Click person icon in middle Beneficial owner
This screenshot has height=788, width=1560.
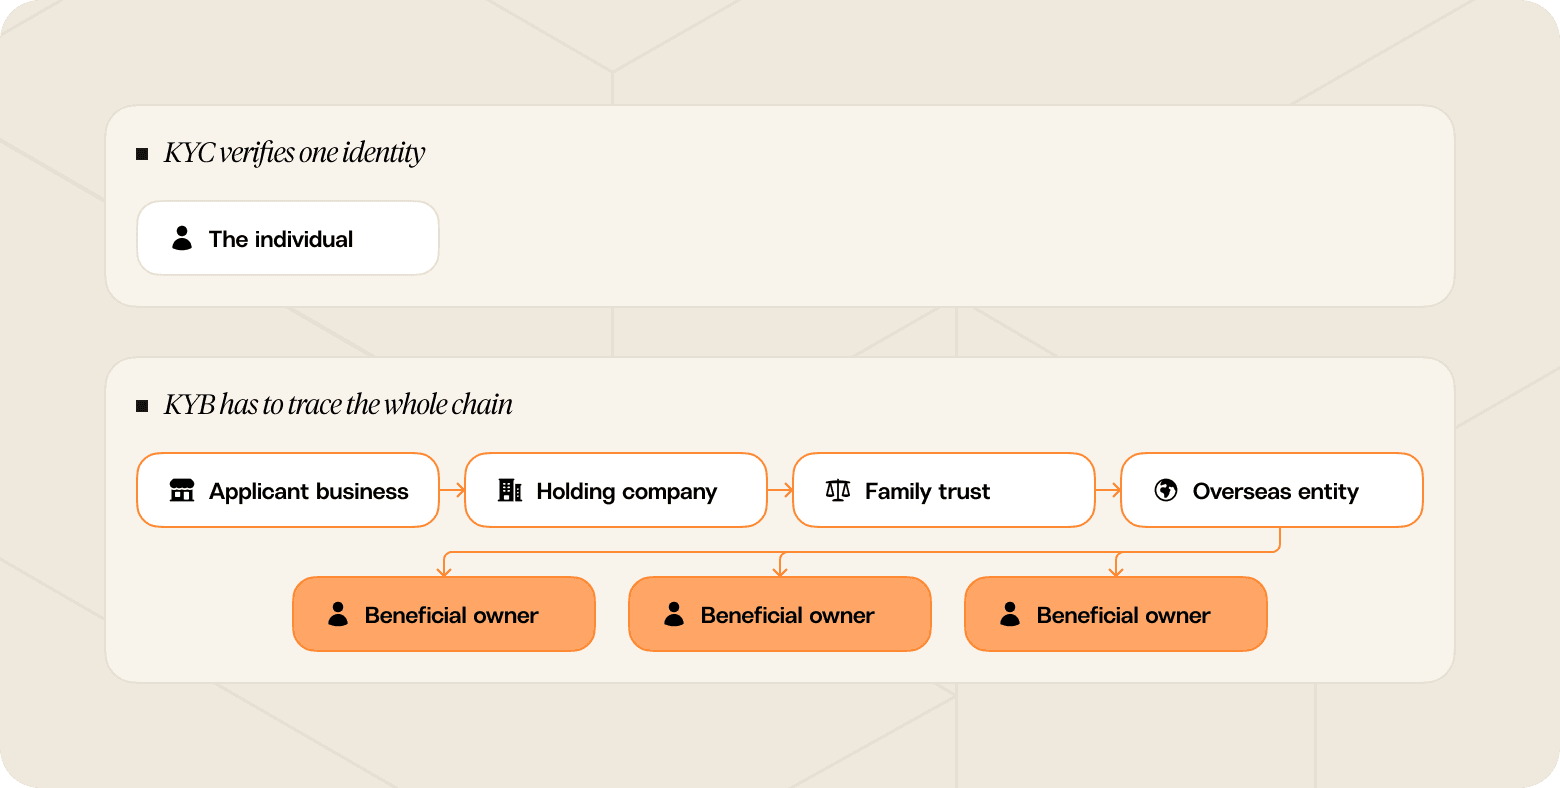(x=674, y=614)
